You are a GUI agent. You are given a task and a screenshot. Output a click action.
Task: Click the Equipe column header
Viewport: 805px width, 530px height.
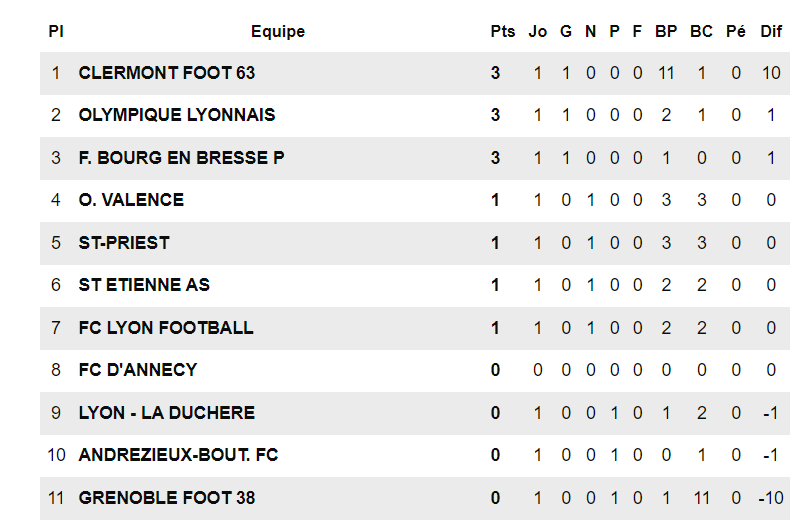(278, 32)
